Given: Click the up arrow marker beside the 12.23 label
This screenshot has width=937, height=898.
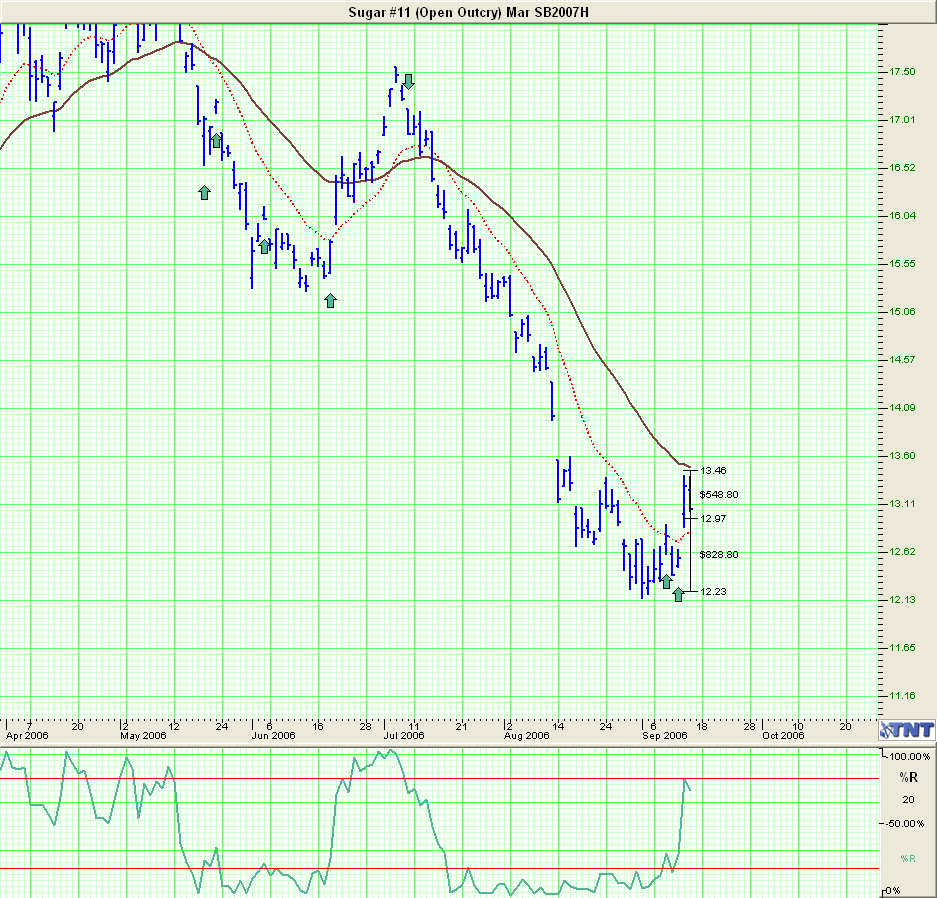Looking at the screenshot, I should pos(678,594).
